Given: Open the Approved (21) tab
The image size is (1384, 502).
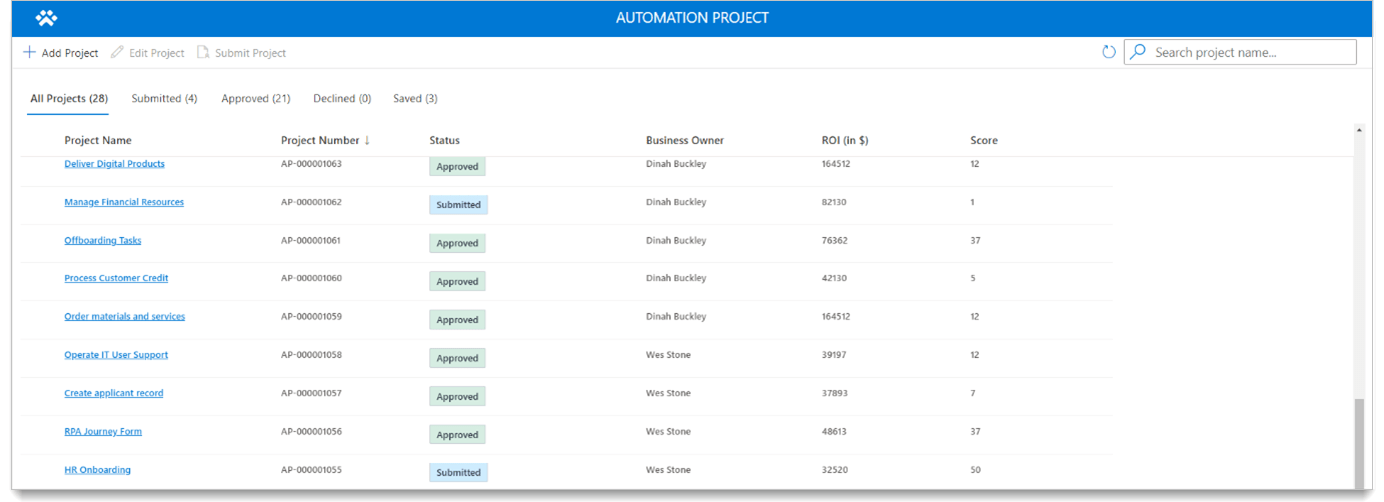Looking at the screenshot, I should click(x=256, y=98).
